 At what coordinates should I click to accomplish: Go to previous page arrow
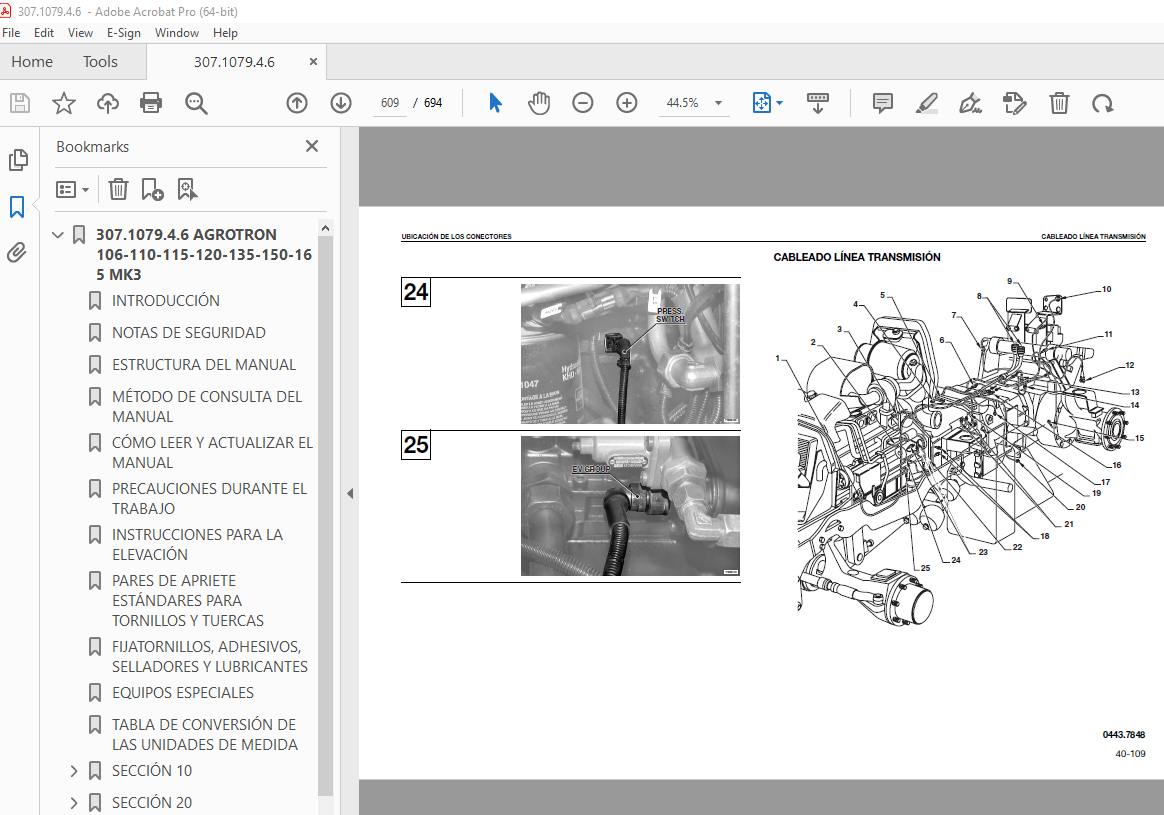click(x=297, y=103)
